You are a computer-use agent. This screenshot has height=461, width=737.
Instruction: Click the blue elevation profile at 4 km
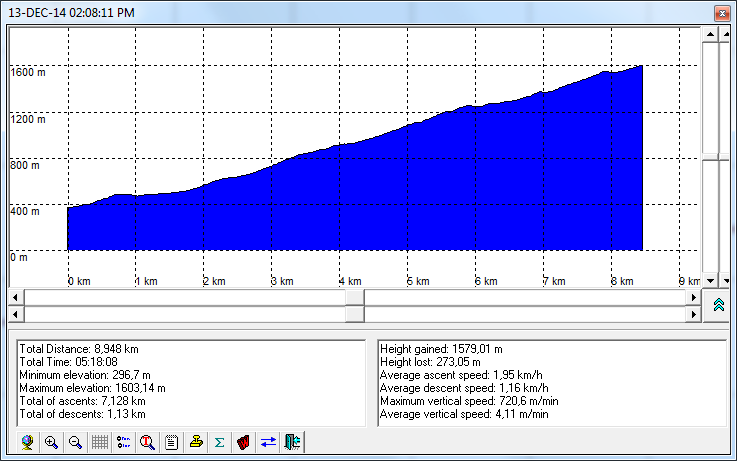pos(343,200)
